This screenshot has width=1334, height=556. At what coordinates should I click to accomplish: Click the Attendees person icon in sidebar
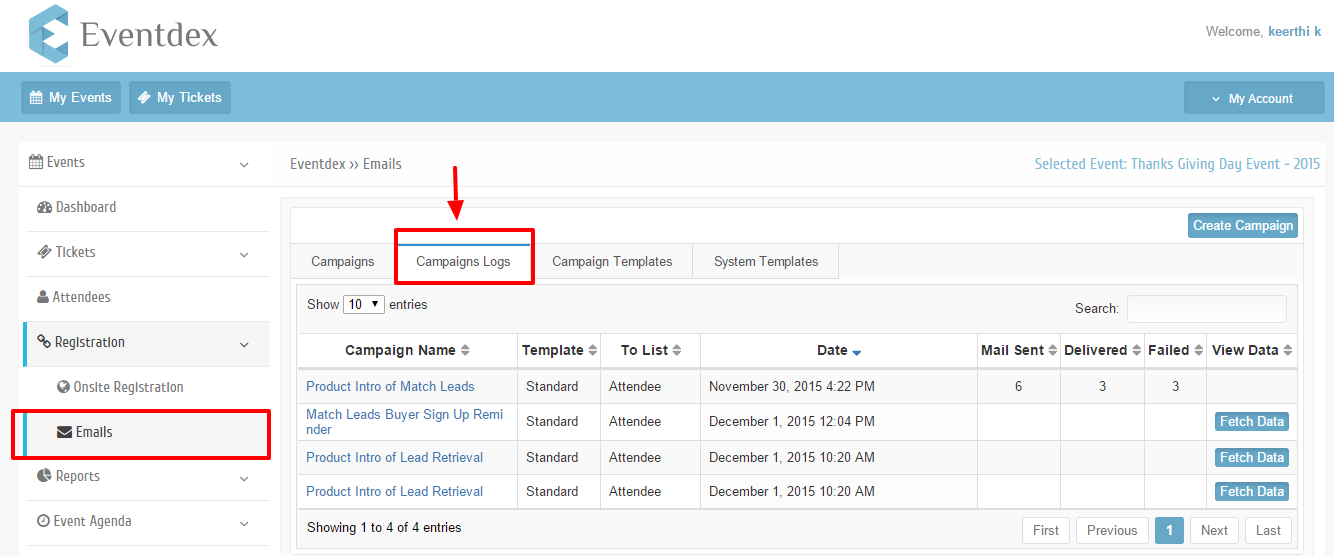coord(43,298)
